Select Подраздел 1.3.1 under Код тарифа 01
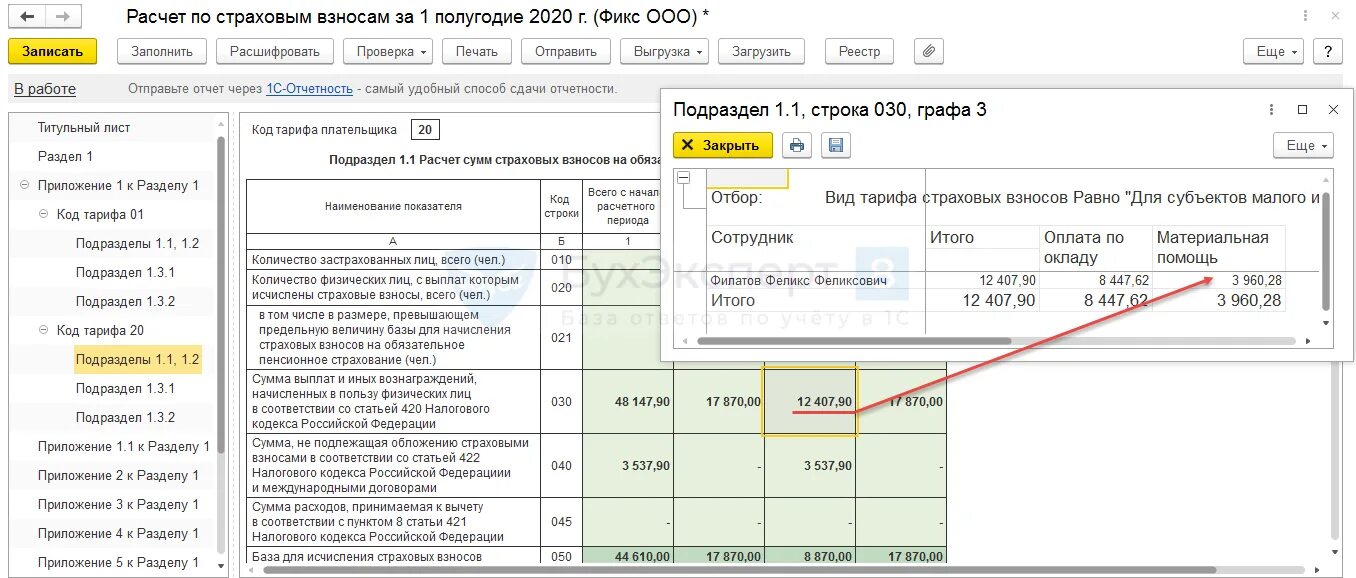Screen dimensions: 1356x578 [126, 273]
